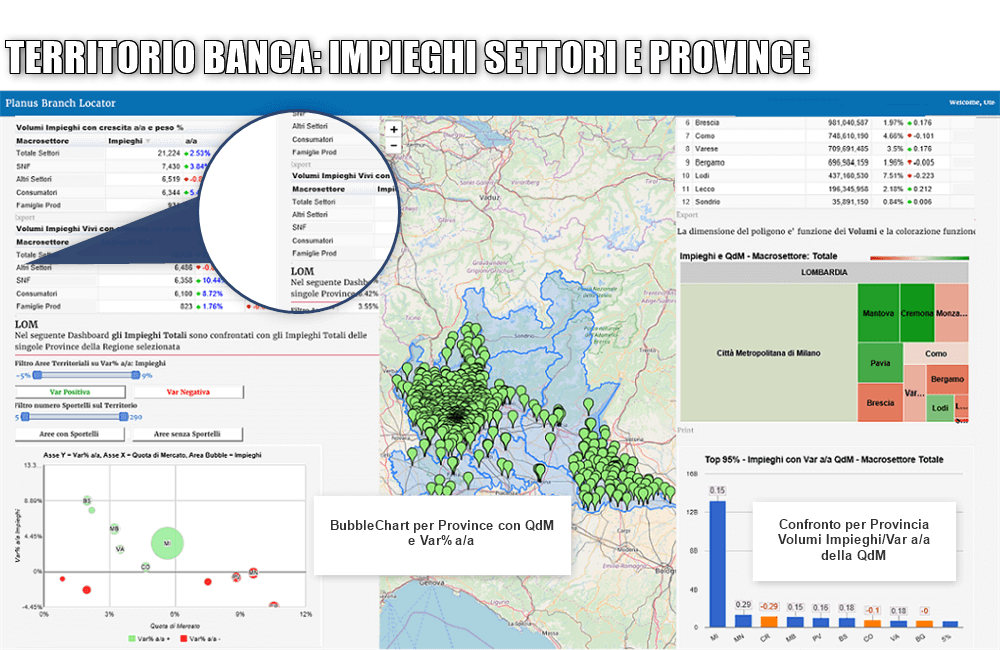Click the Var Negativa filter button

pos(188,392)
